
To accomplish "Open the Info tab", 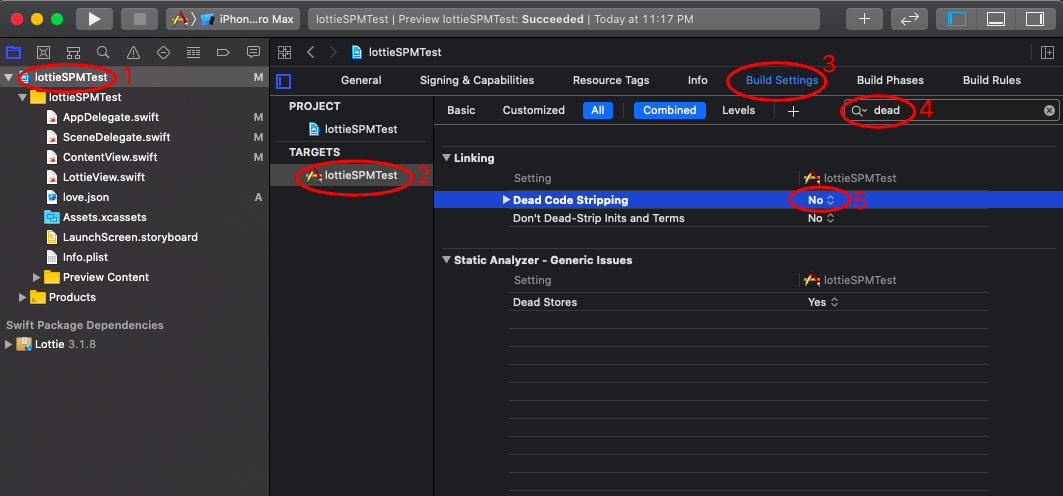I will (x=698, y=80).
